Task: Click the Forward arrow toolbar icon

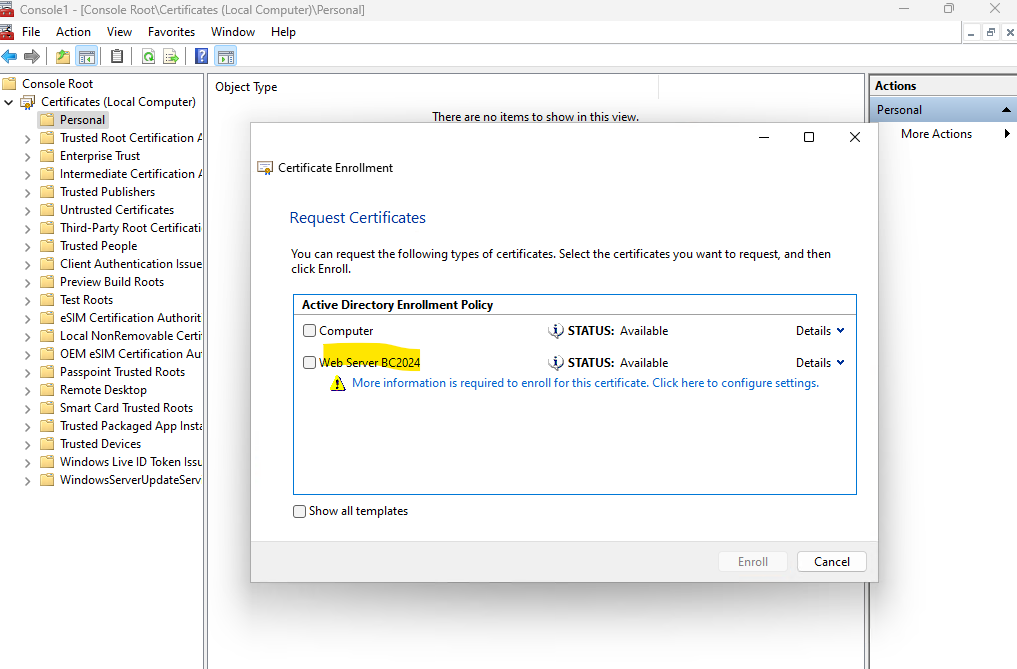Action: click(32, 56)
